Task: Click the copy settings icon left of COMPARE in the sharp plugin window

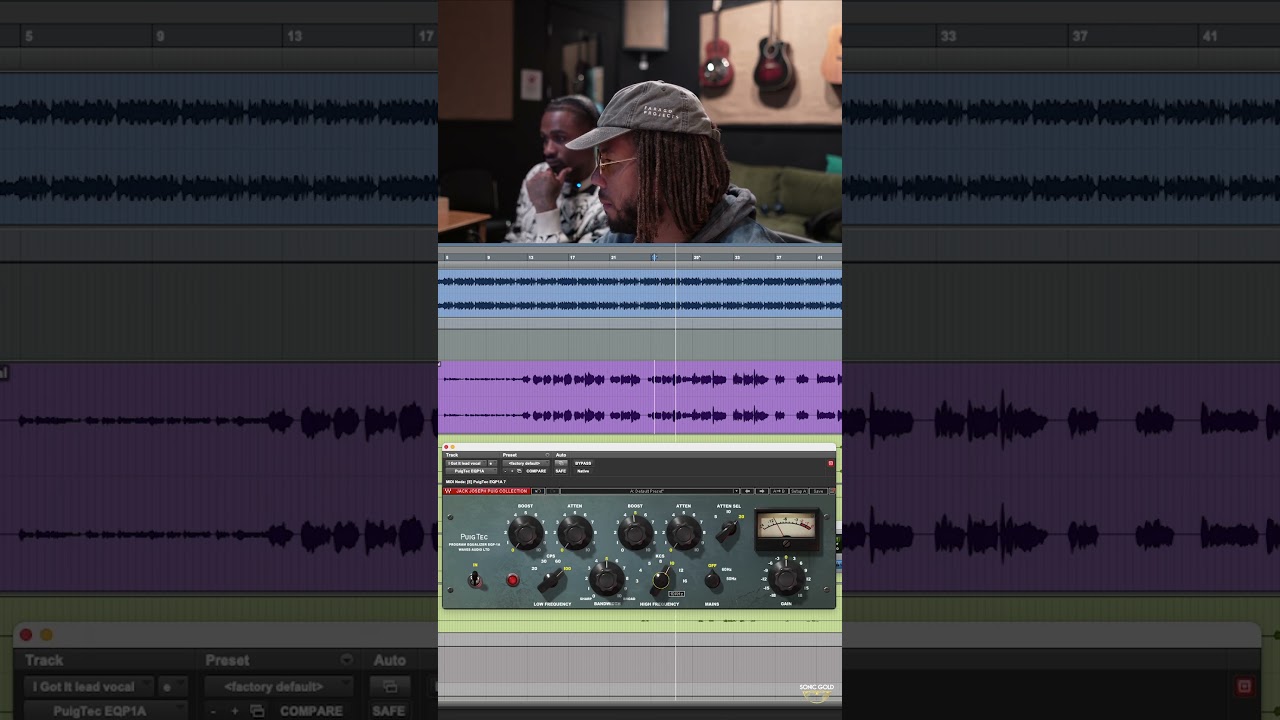Action: coord(519,471)
